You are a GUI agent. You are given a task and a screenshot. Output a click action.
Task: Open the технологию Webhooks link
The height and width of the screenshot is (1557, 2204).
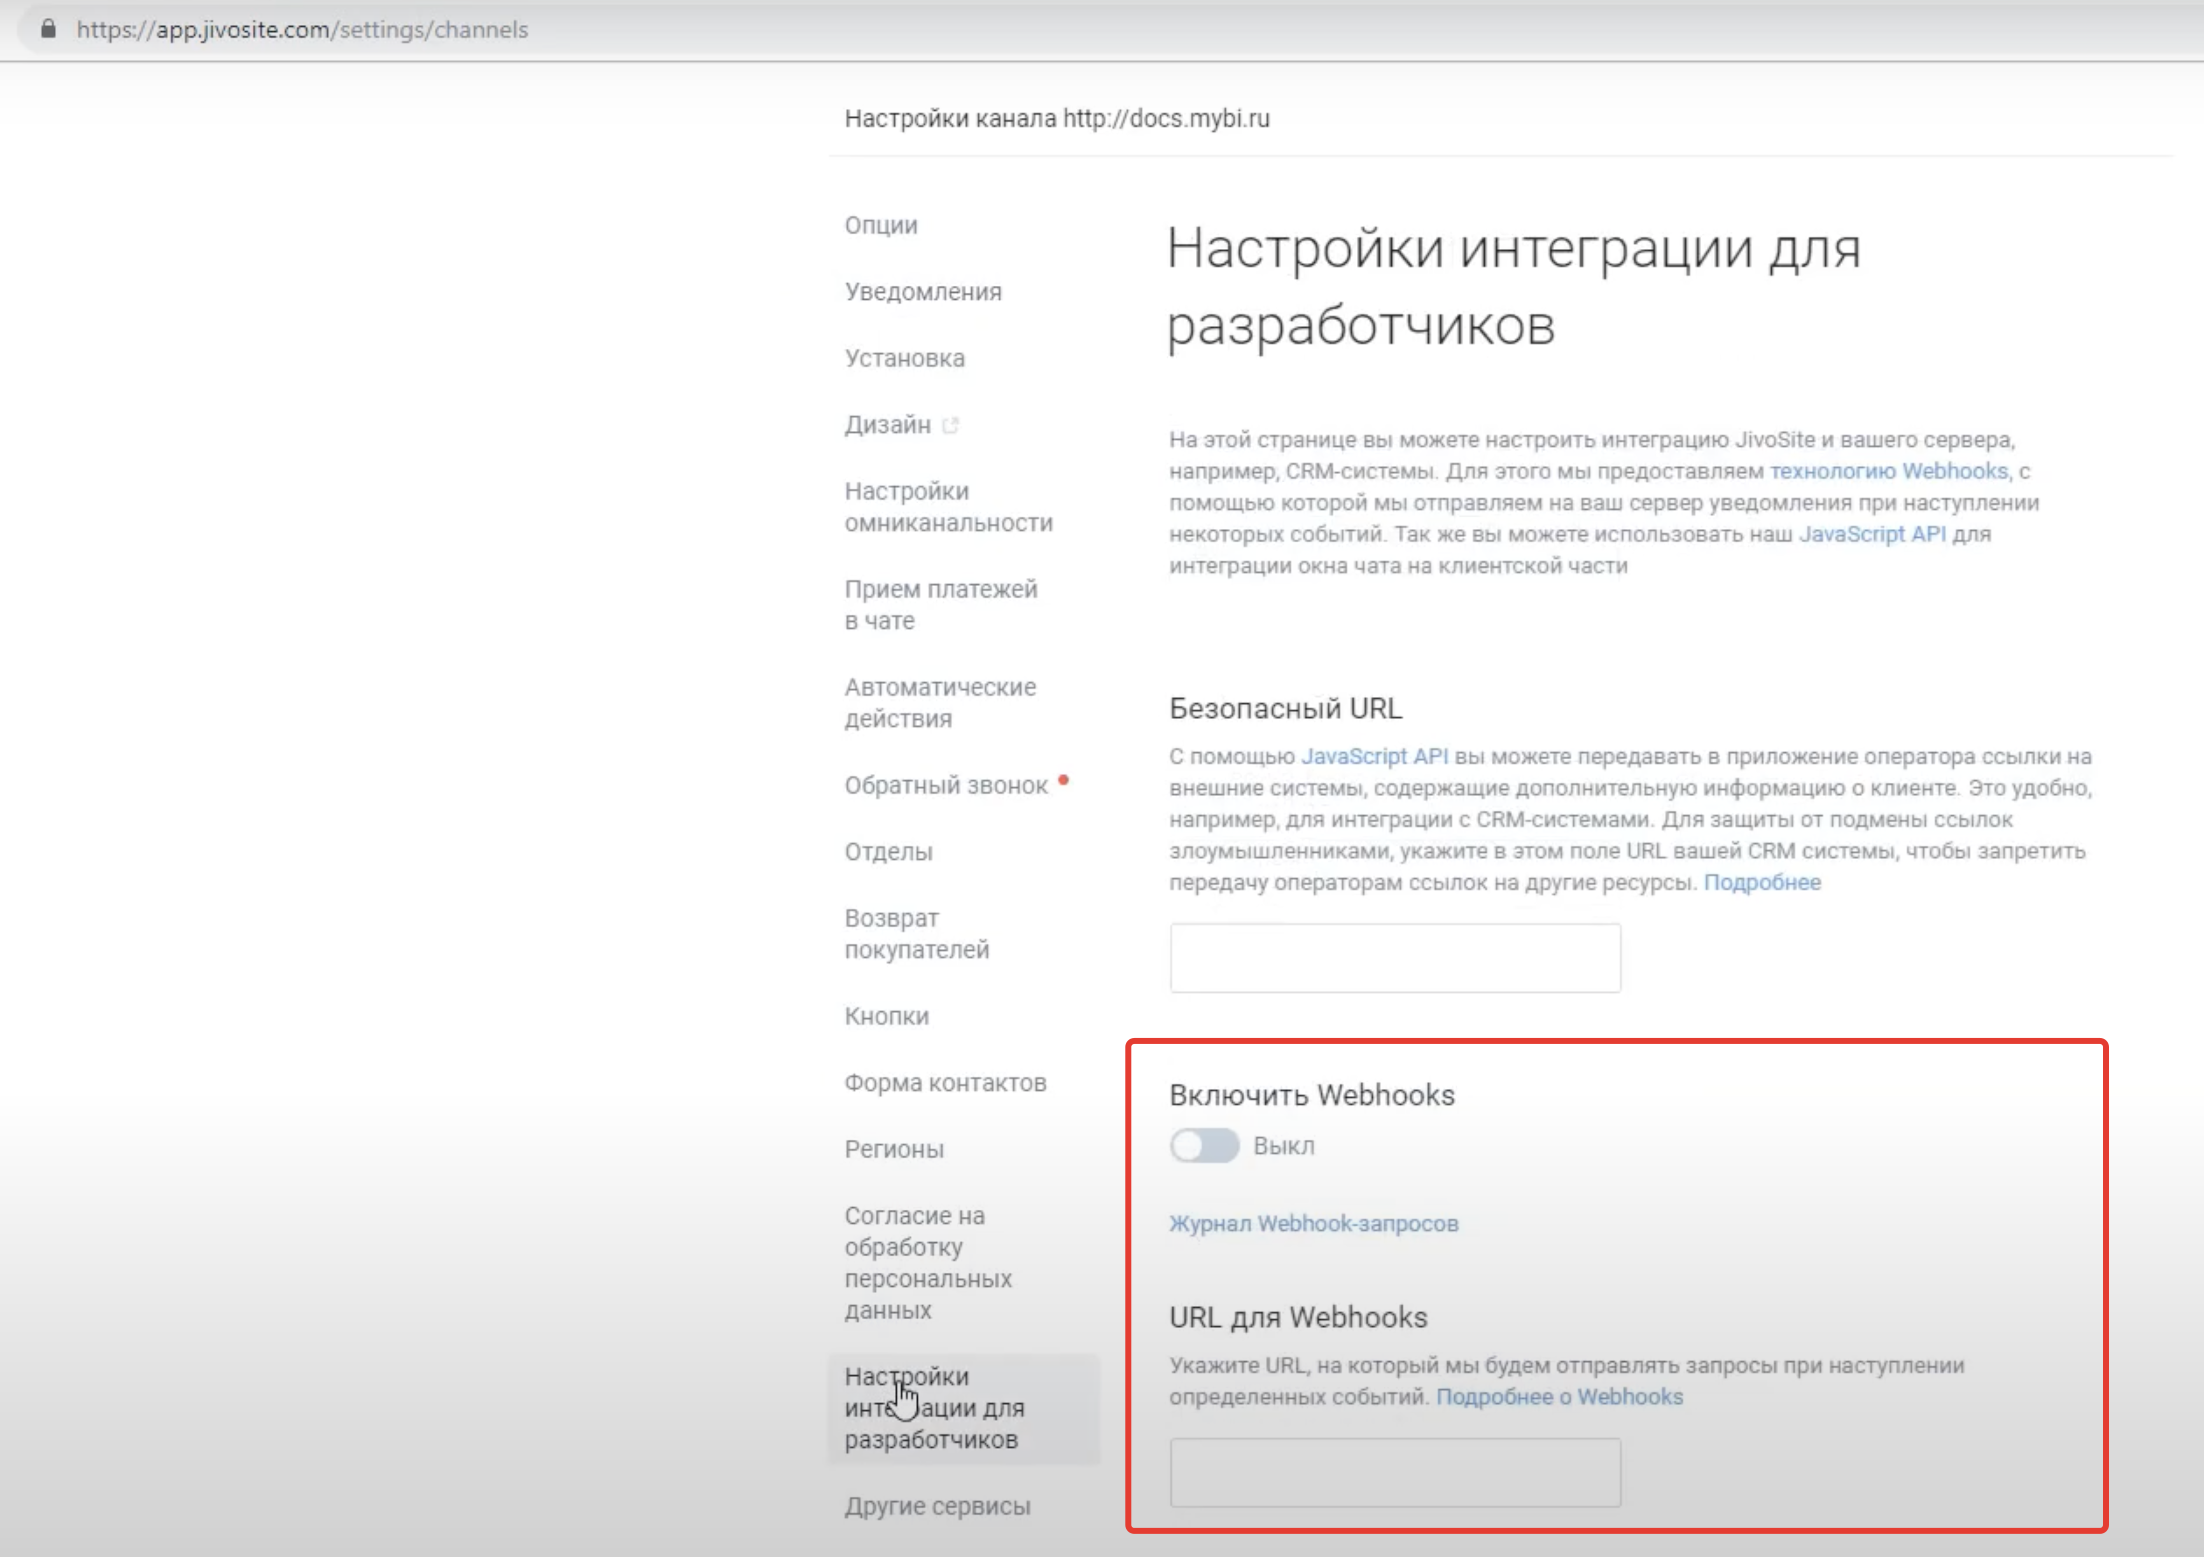click(x=1888, y=471)
